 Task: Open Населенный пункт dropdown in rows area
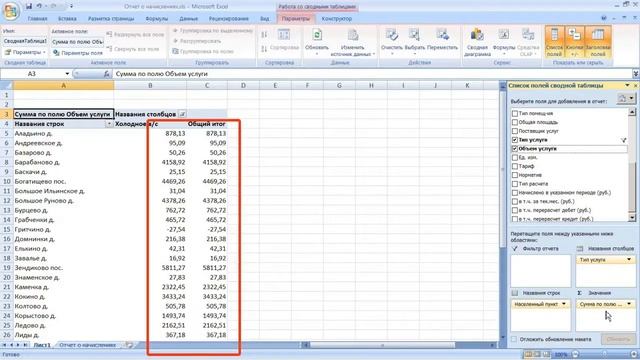[564, 304]
